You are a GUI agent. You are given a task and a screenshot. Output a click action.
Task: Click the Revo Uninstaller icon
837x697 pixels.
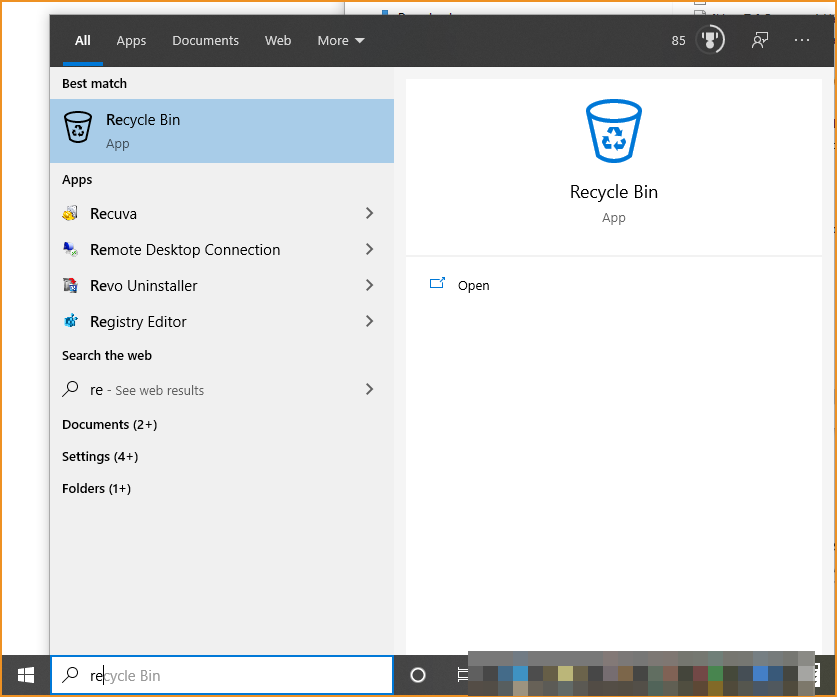coord(70,286)
